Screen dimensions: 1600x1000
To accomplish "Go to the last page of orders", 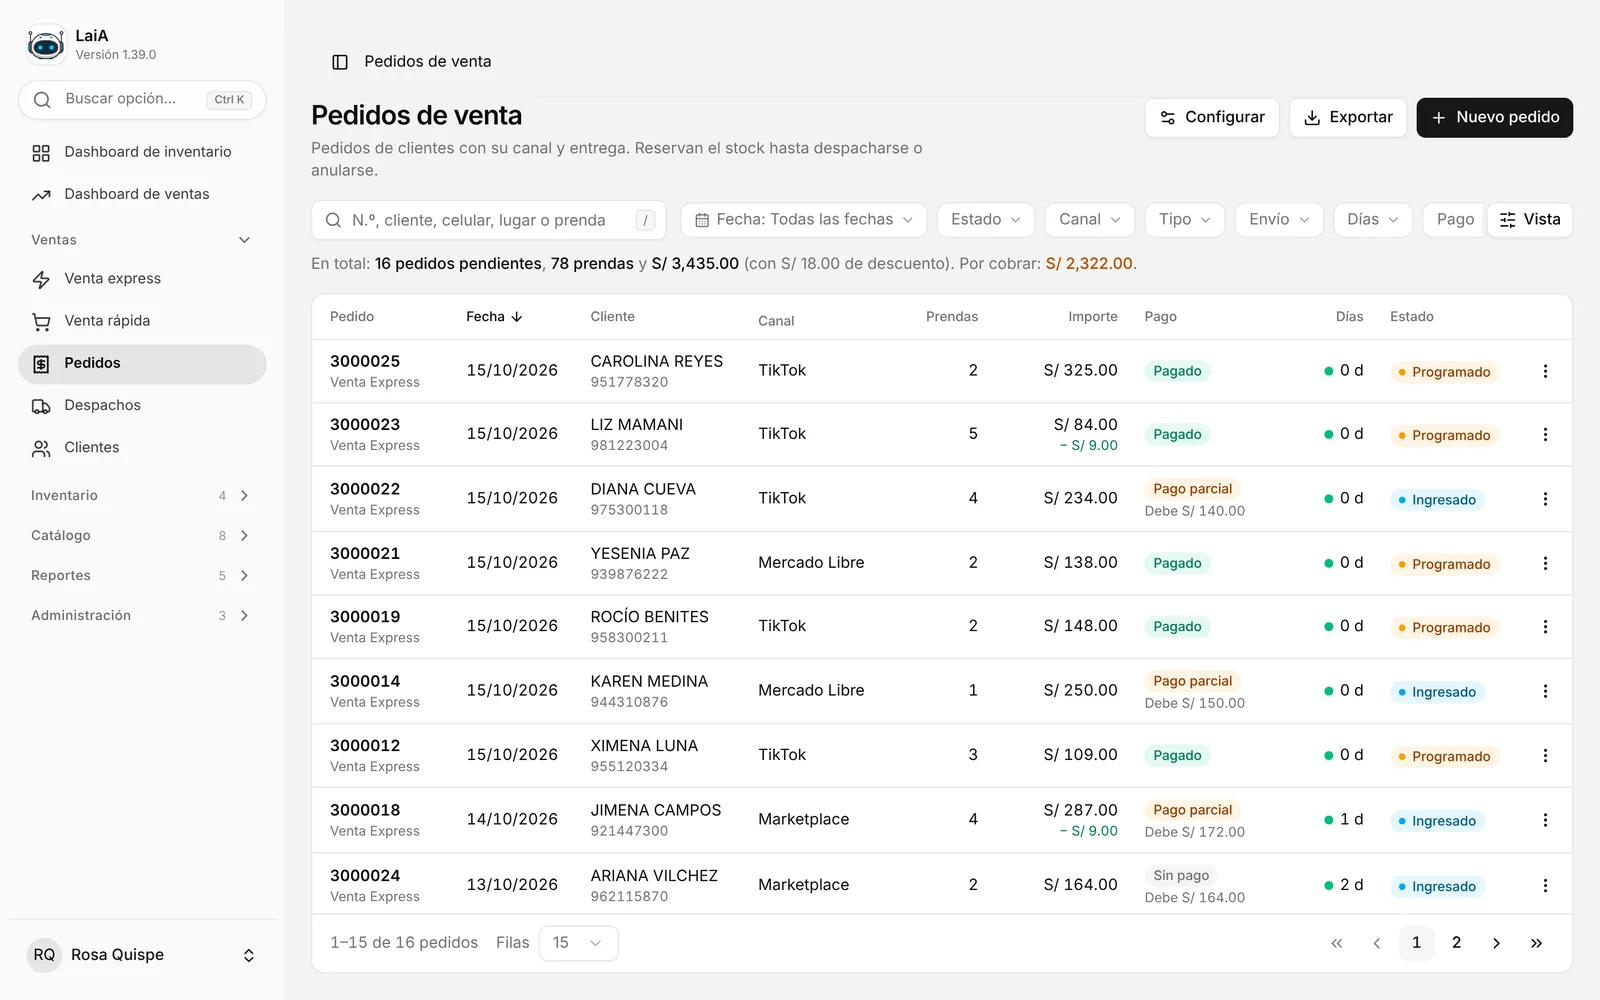I will tap(1536, 943).
